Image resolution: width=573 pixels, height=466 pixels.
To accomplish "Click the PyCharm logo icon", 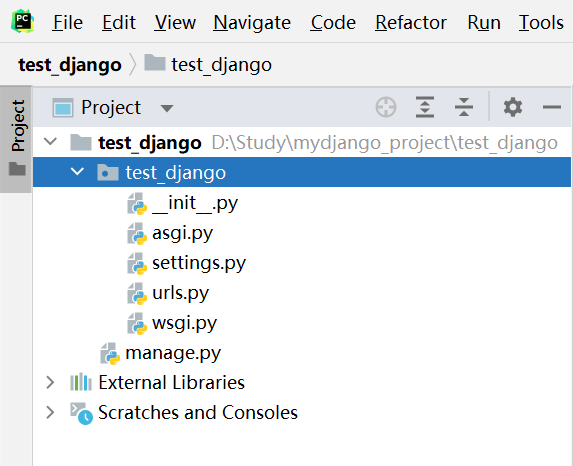I will point(23,22).
